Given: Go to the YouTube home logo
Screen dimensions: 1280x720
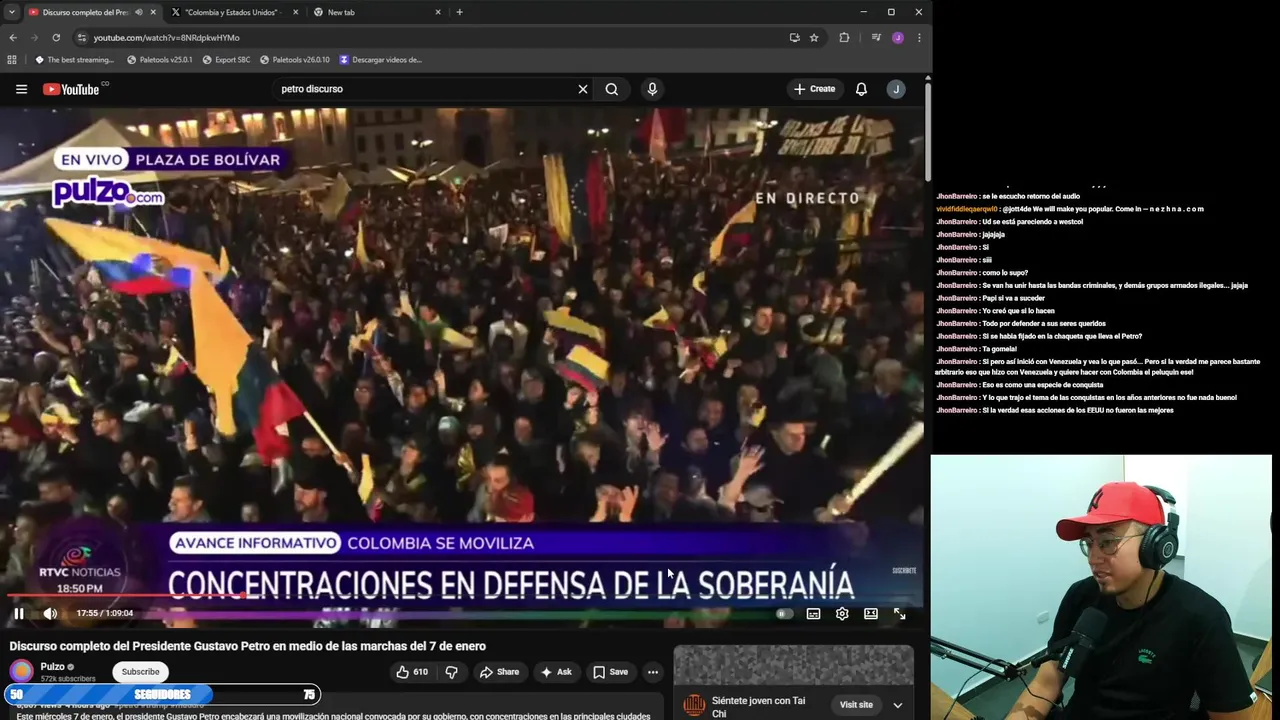Looking at the screenshot, I should click(71, 89).
